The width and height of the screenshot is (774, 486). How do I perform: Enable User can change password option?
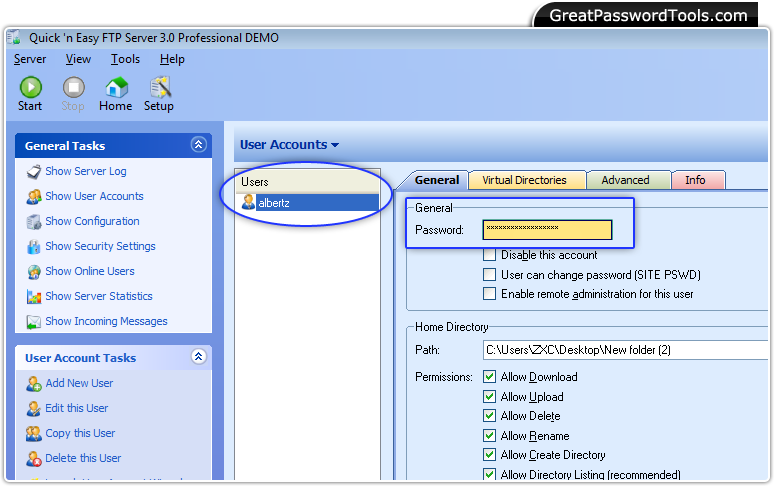tap(489, 274)
